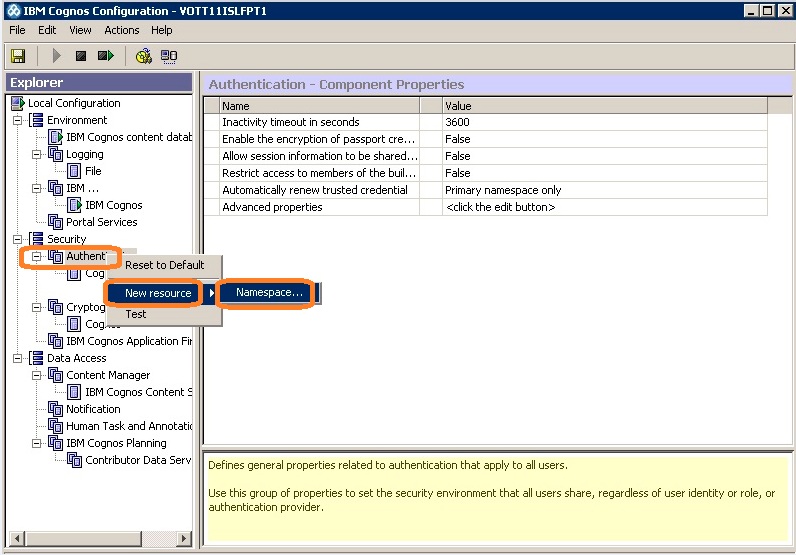Click the Data Access node icon
The image size is (796, 555).
point(37,358)
